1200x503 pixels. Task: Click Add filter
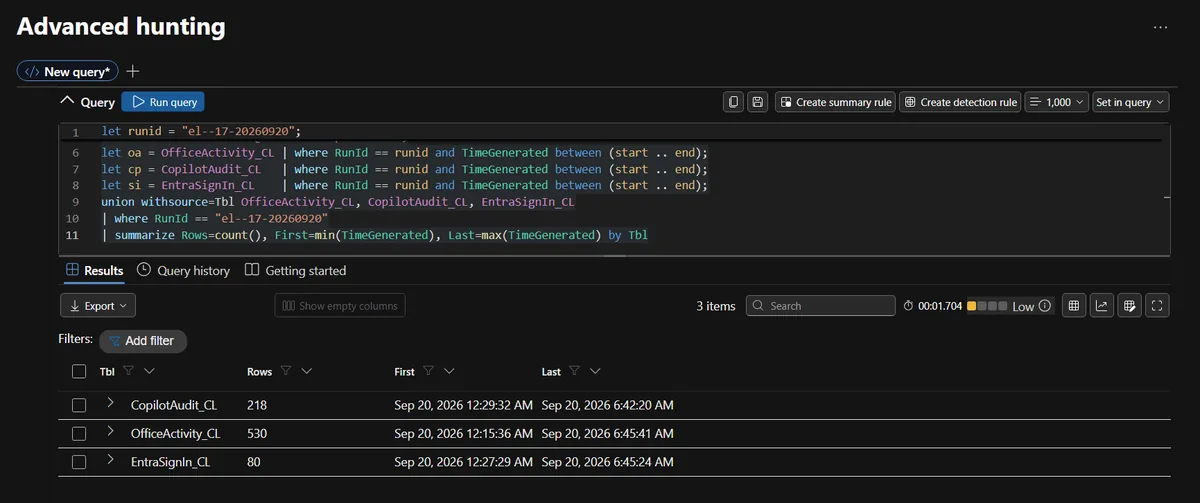coord(143,341)
